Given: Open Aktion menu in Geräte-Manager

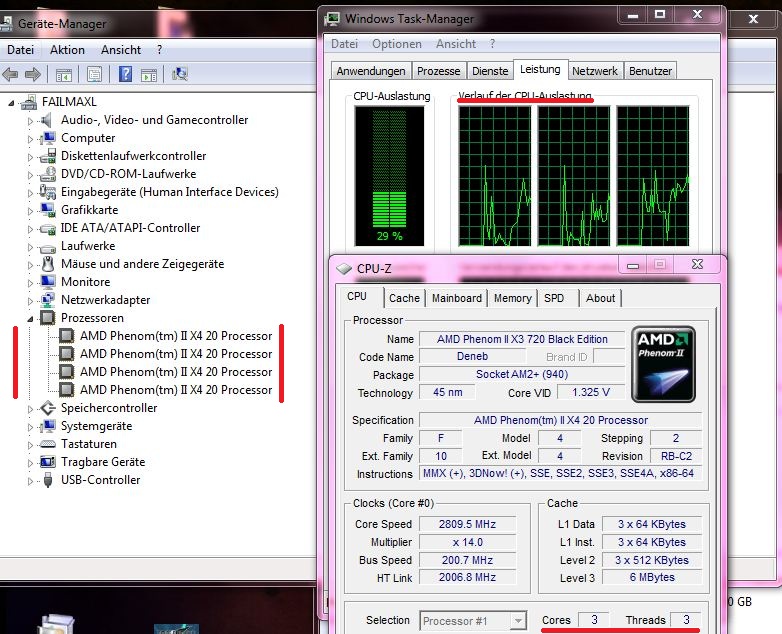Looking at the screenshot, I should [67, 50].
